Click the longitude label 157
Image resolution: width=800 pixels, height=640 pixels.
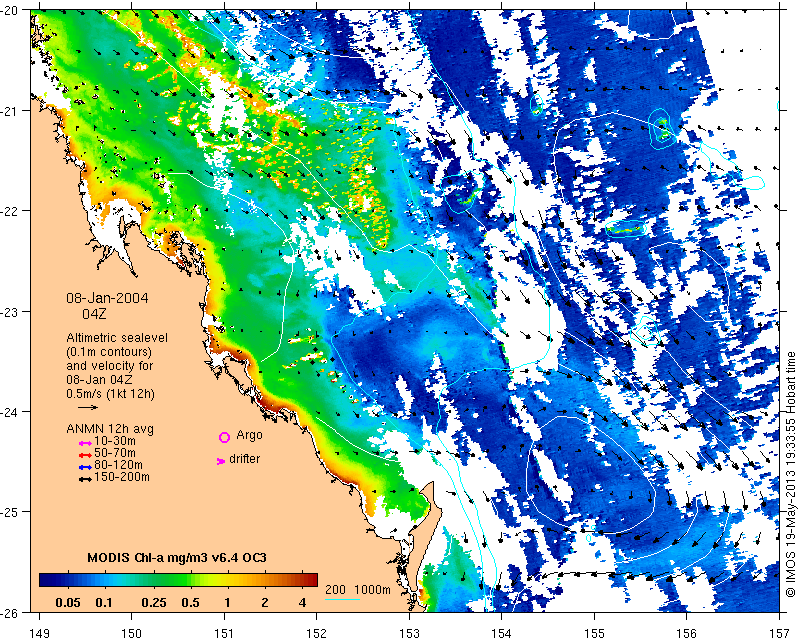click(780, 633)
